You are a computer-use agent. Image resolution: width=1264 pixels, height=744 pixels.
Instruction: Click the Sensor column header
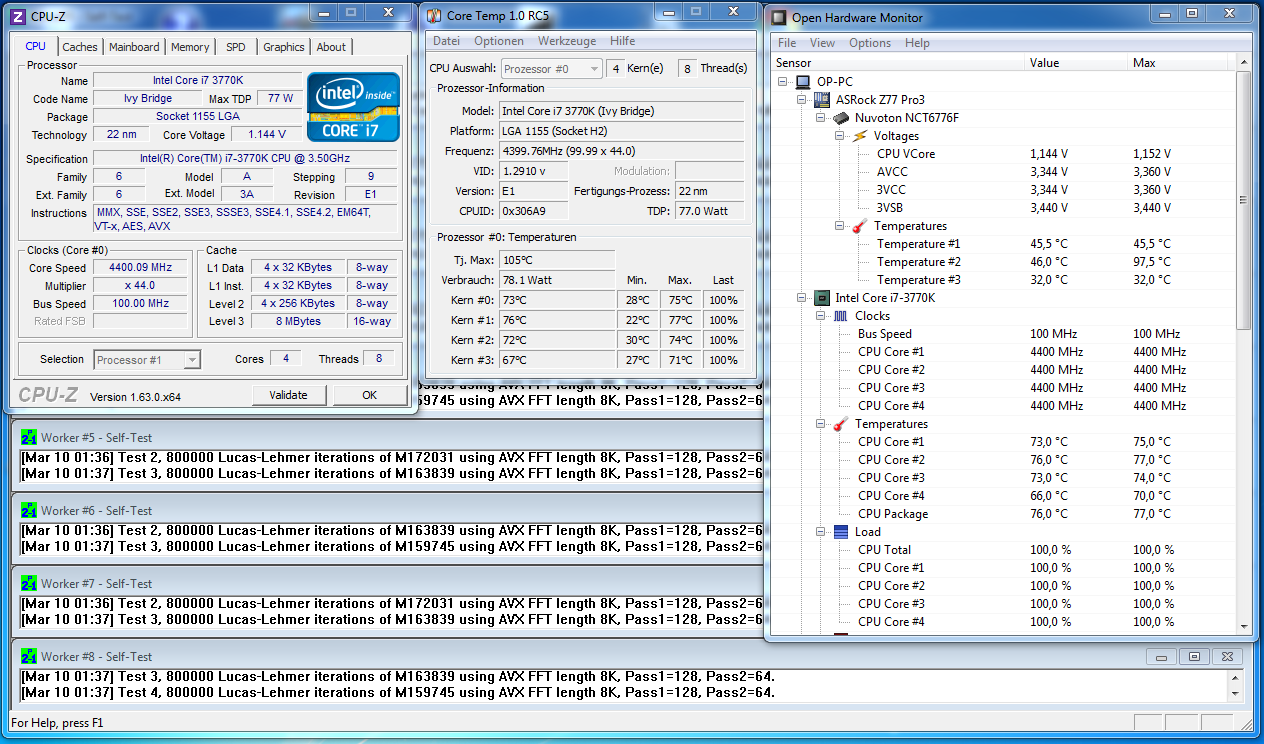[899, 63]
